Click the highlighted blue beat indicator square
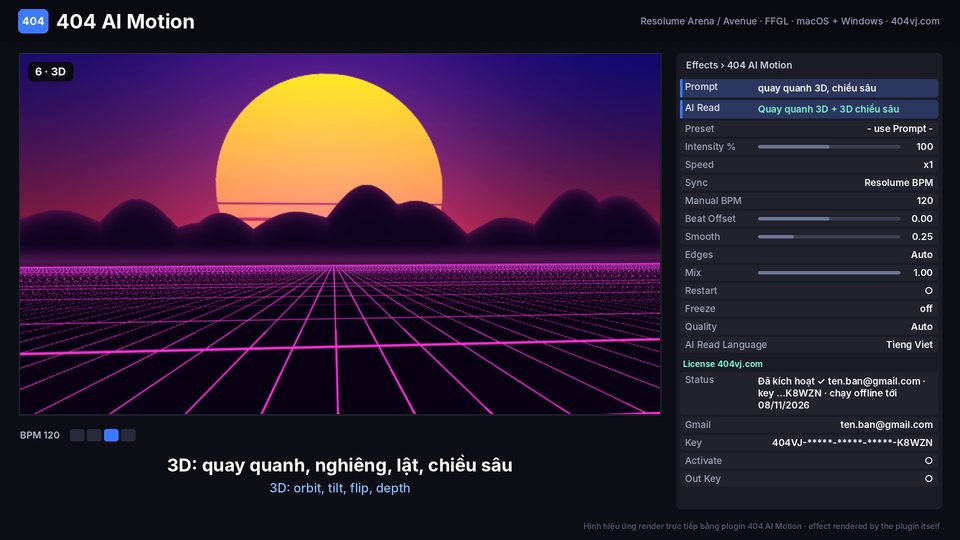The width and height of the screenshot is (960, 540). tap(111, 435)
